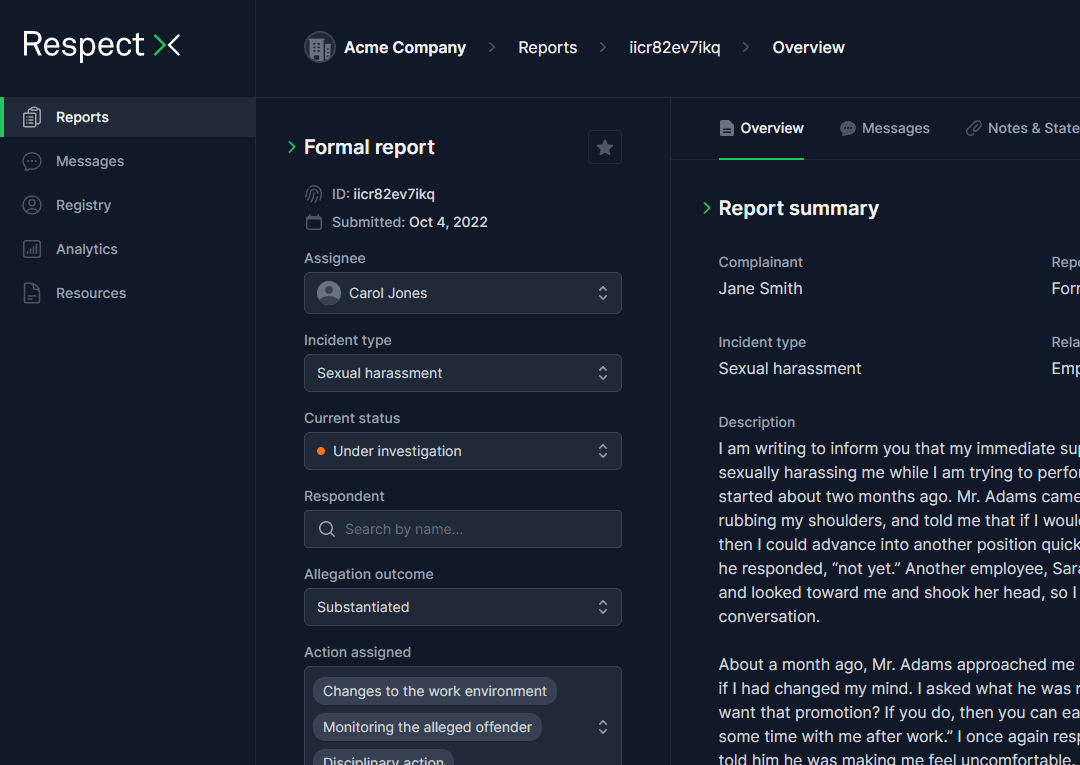Star the Formal report as favorite
This screenshot has width=1080, height=765.
pos(604,147)
